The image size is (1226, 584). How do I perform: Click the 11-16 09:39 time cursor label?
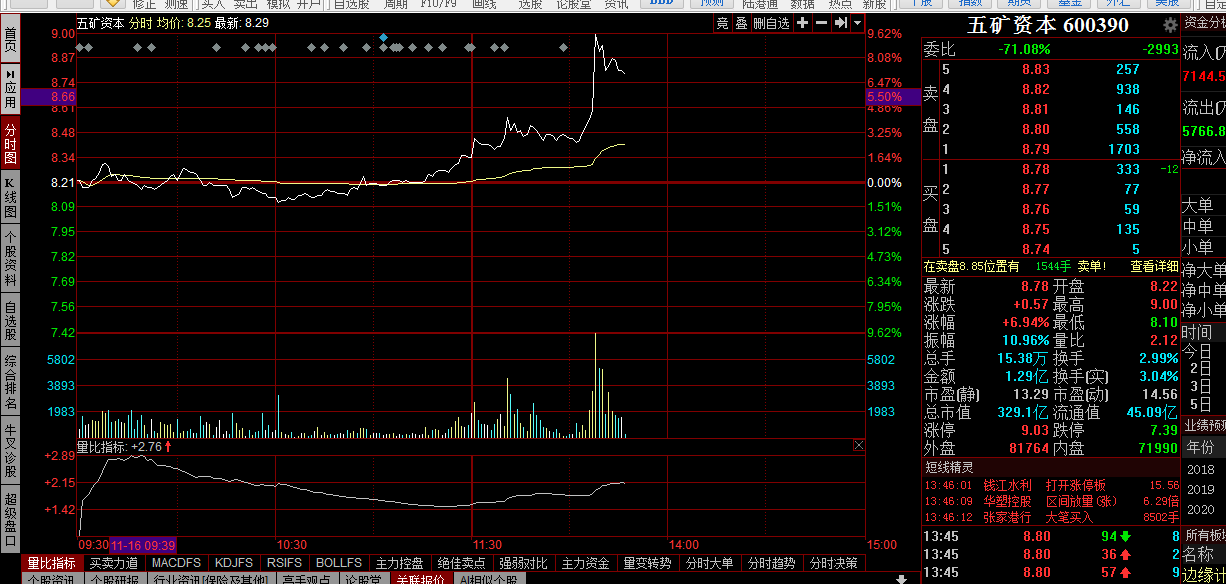(143, 545)
